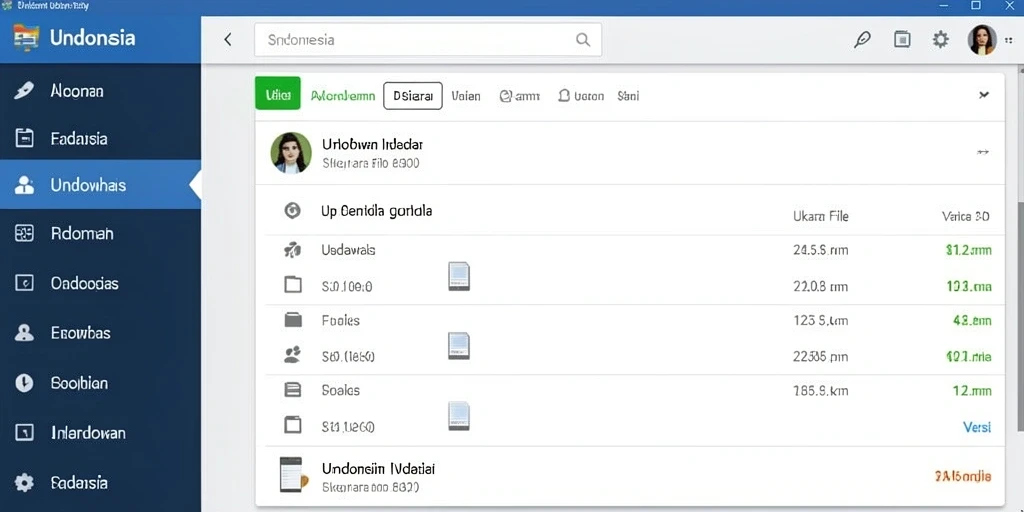Click the Urlobwın Iıdedar avatar
Screen dimensions: 1024x512
pos(291,153)
